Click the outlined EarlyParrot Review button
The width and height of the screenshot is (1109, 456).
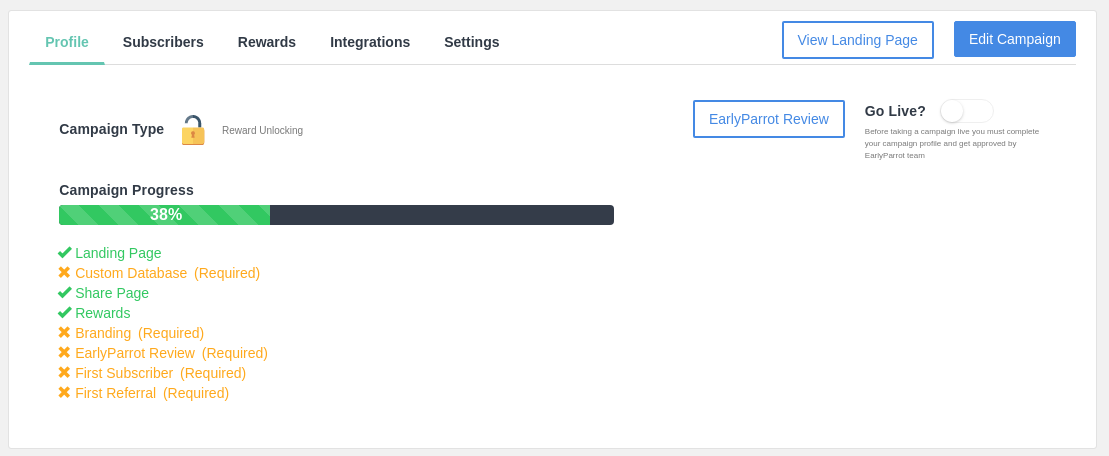768,119
